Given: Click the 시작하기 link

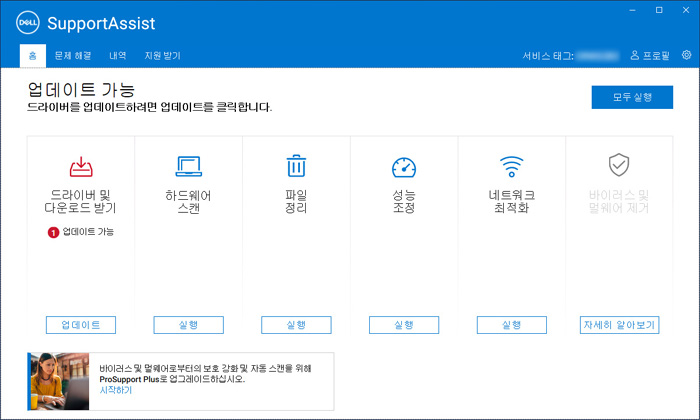Looking at the screenshot, I should point(116,390).
